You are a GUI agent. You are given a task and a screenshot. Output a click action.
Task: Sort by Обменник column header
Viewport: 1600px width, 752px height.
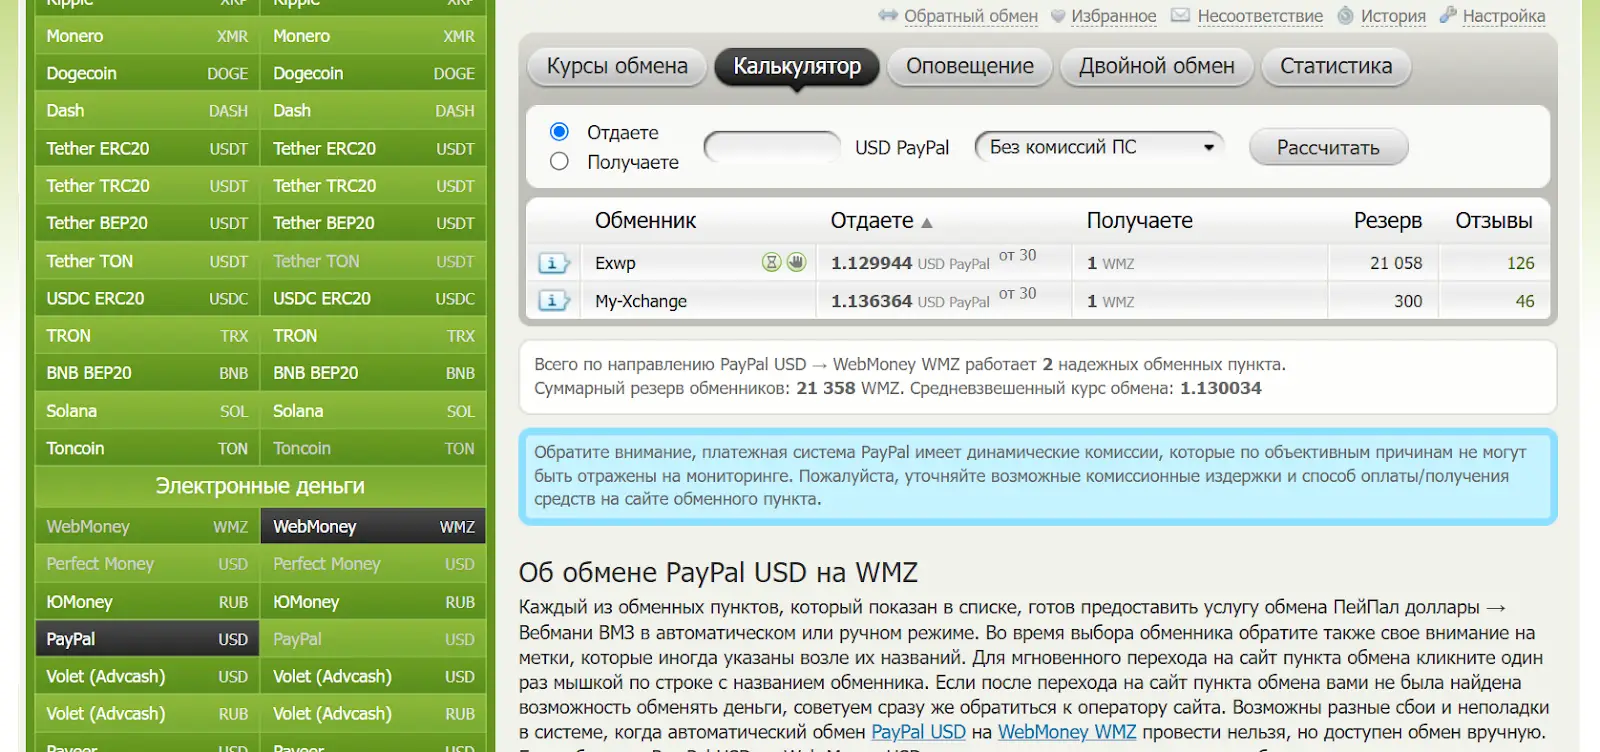pos(645,221)
